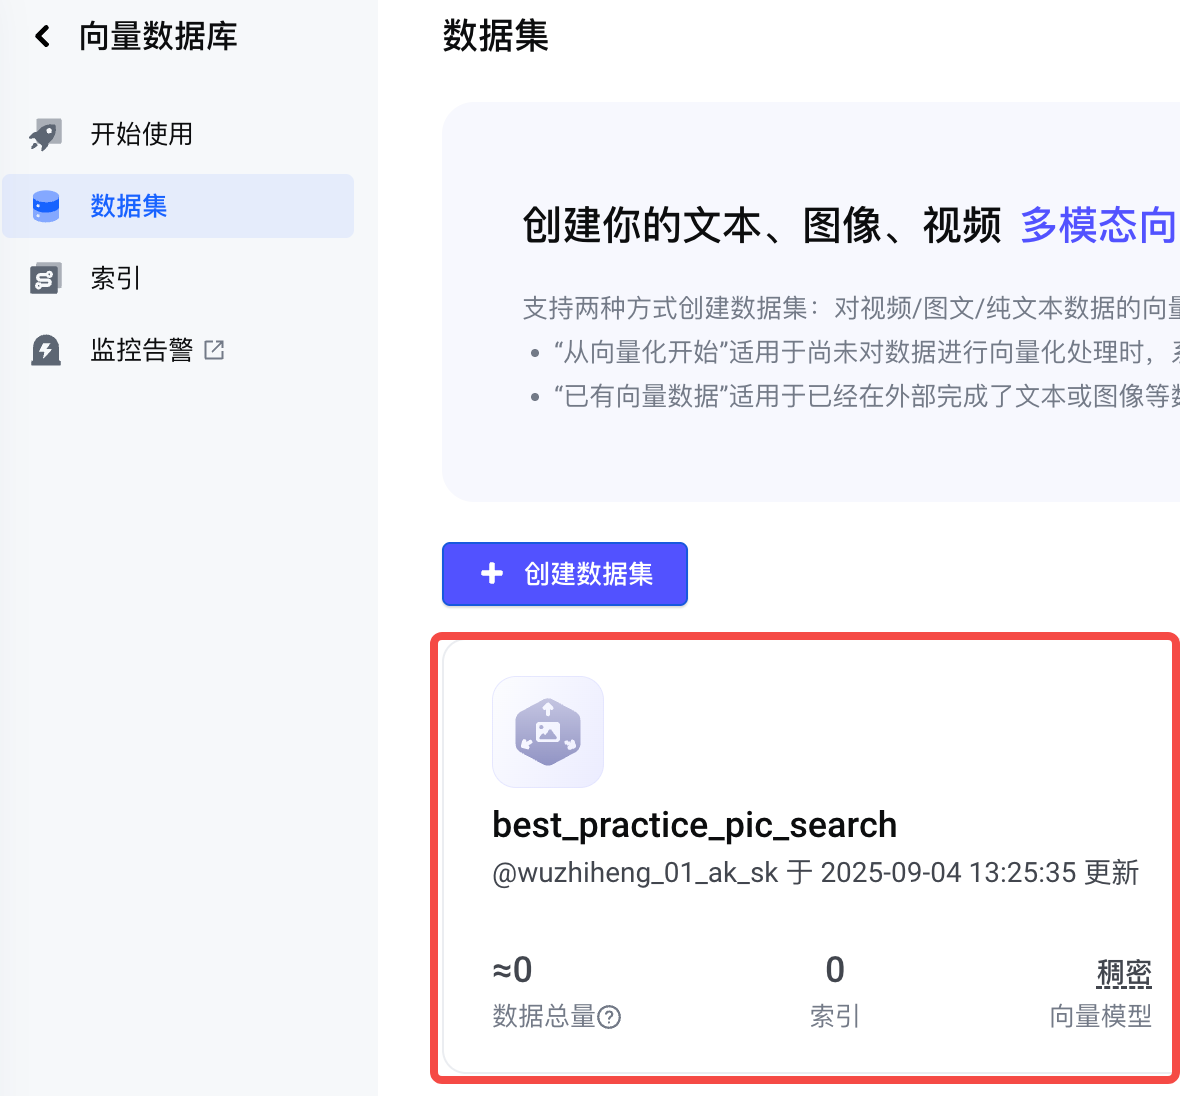Click the plus icon in 创建数据集 button
Screen dimensions: 1180x1096
[x=492, y=574]
